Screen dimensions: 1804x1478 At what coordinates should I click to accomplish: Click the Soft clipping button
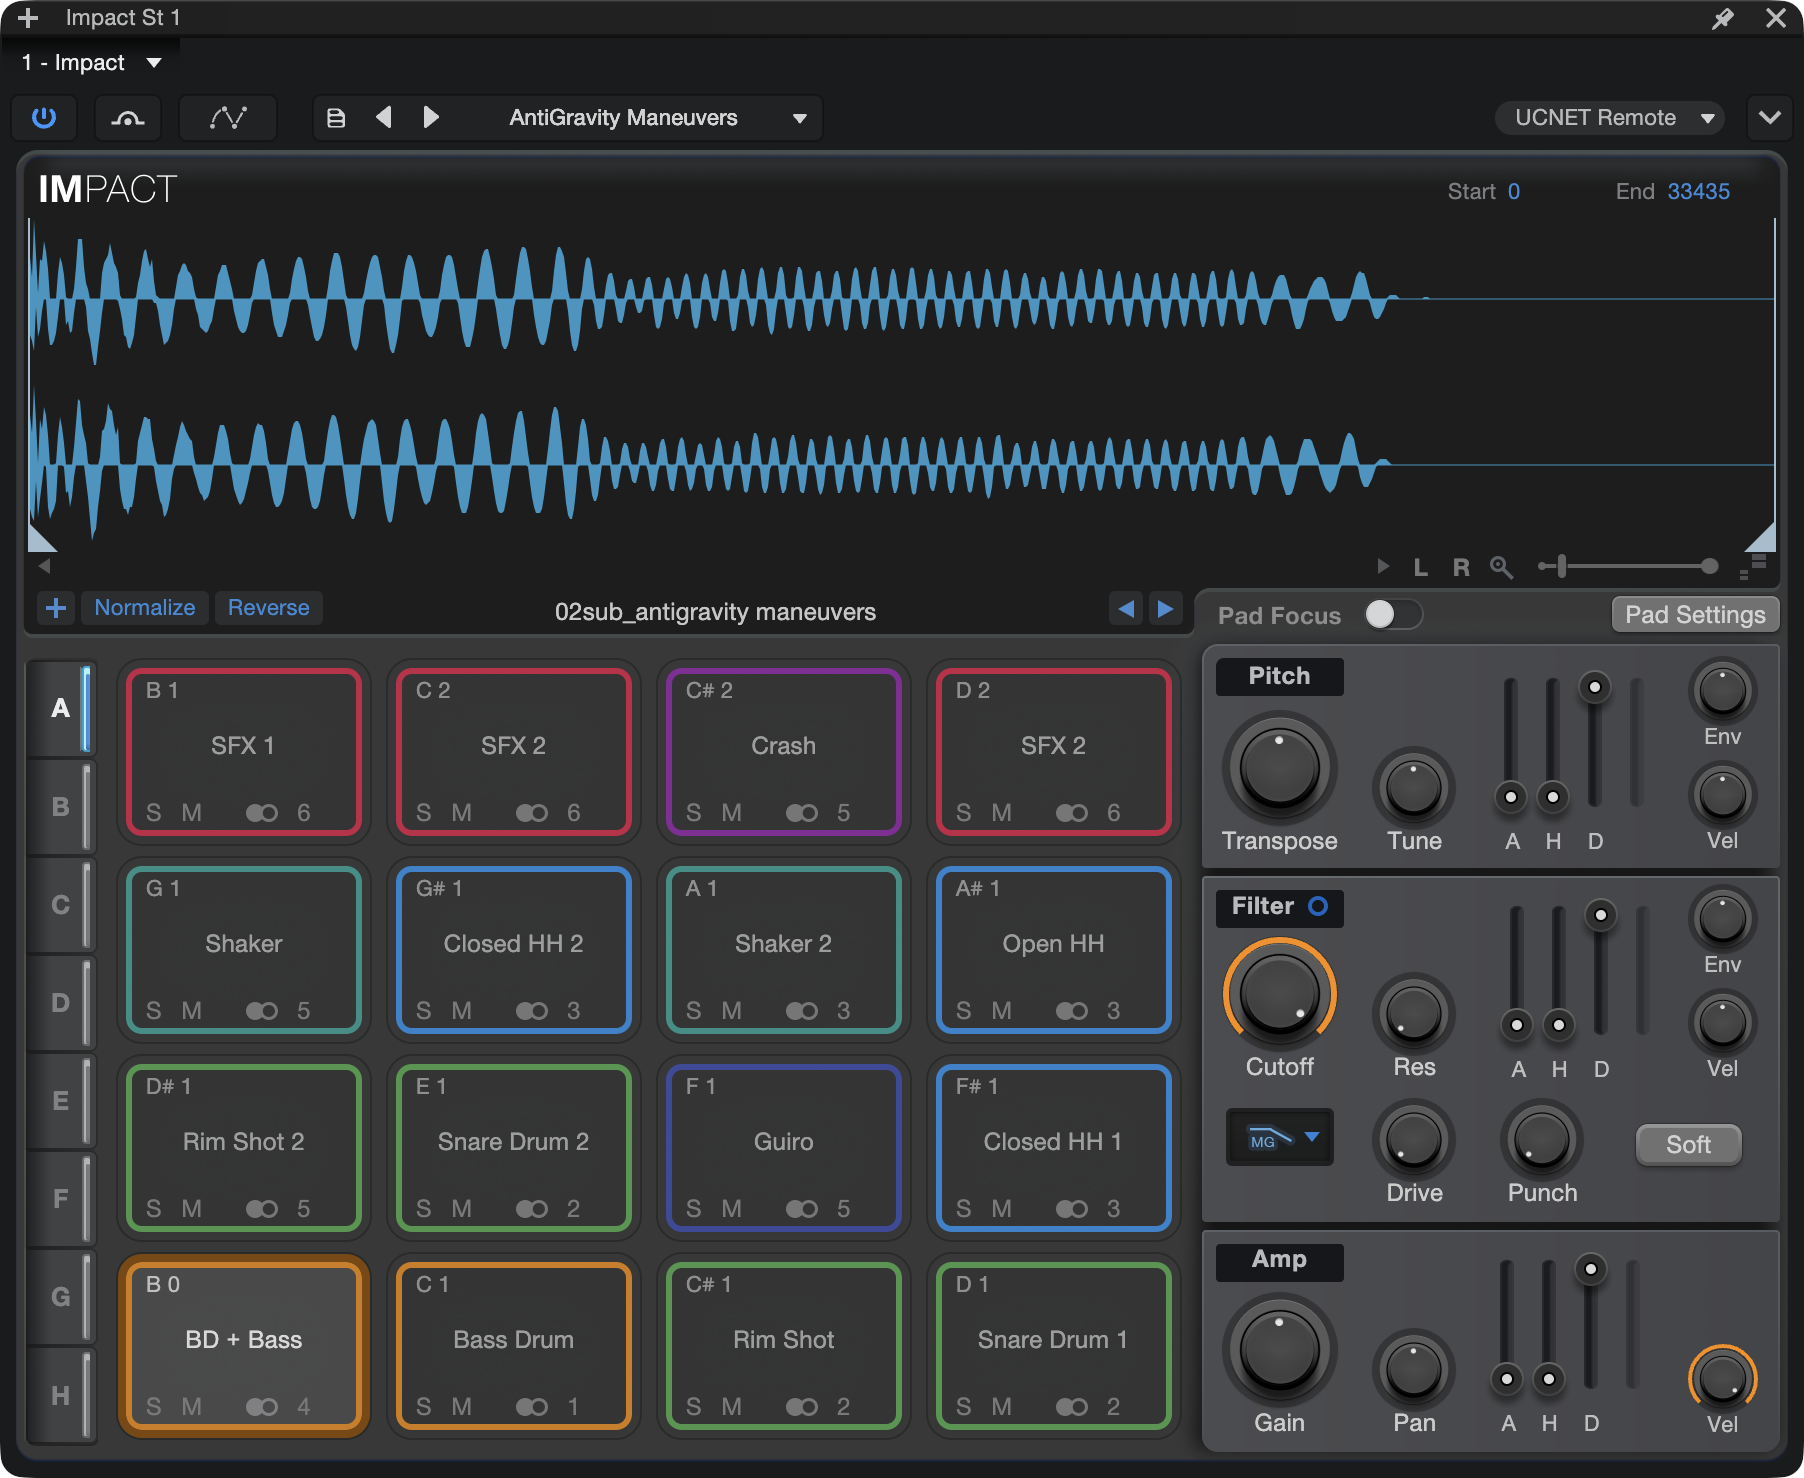pos(1688,1144)
